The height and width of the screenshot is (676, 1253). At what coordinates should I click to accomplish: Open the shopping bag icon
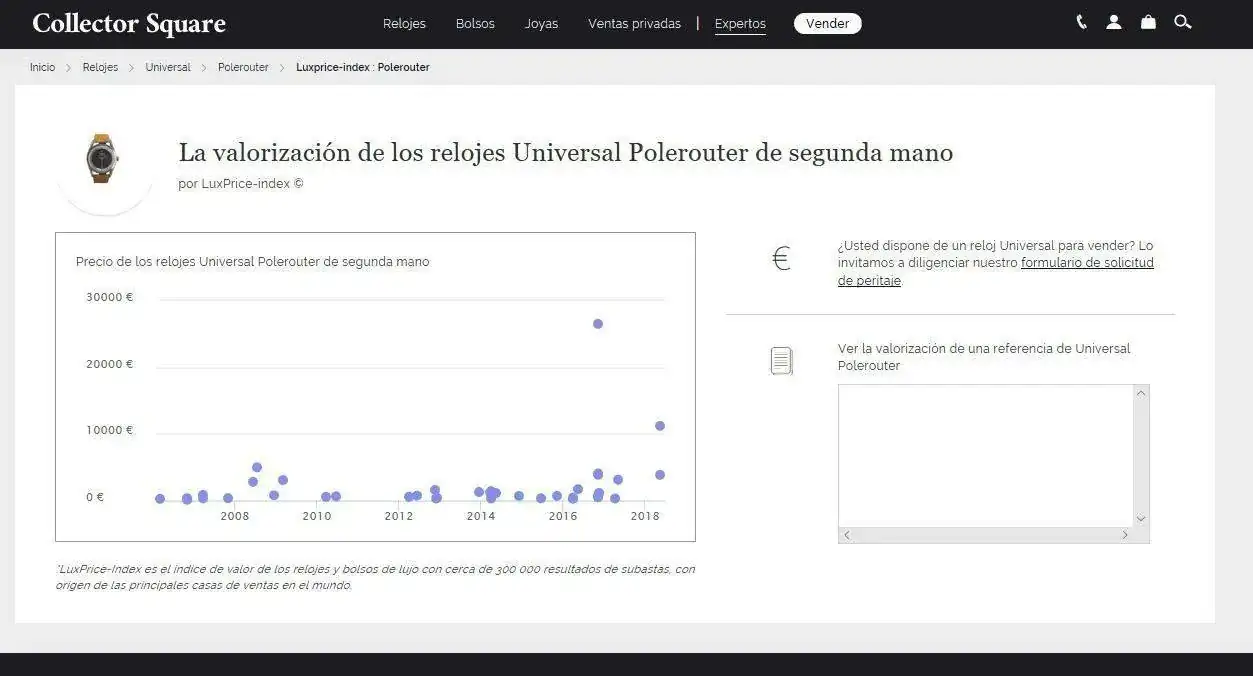pyautogui.click(x=1148, y=22)
